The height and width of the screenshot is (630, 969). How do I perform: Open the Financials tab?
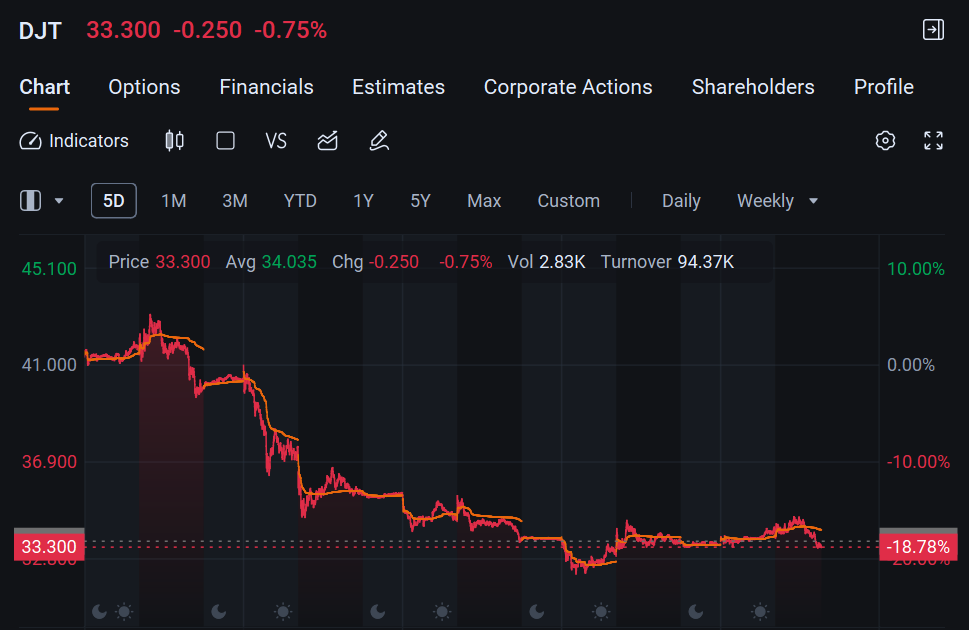click(x=266, y=87)
